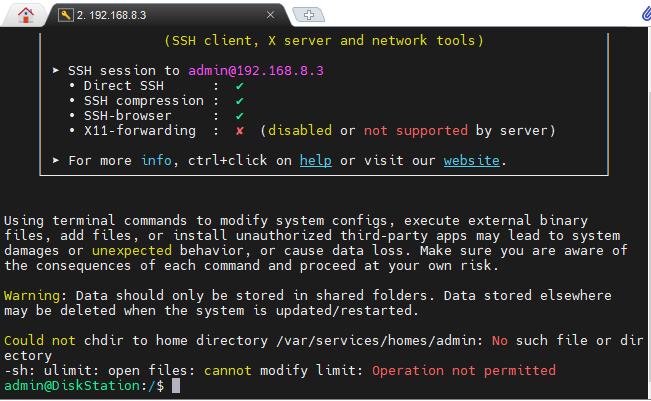Image resolution: width=651 pixels, height=401 pixels.
Task: Click the SSH compression green checkmark
Action: (x=239, y=101)
